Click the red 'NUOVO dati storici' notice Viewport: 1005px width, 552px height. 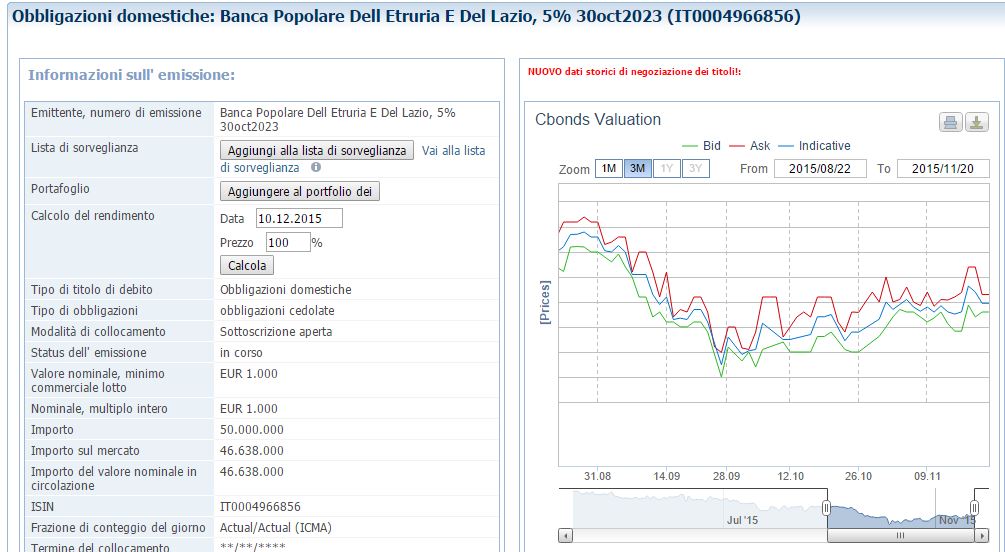point(635,72)
